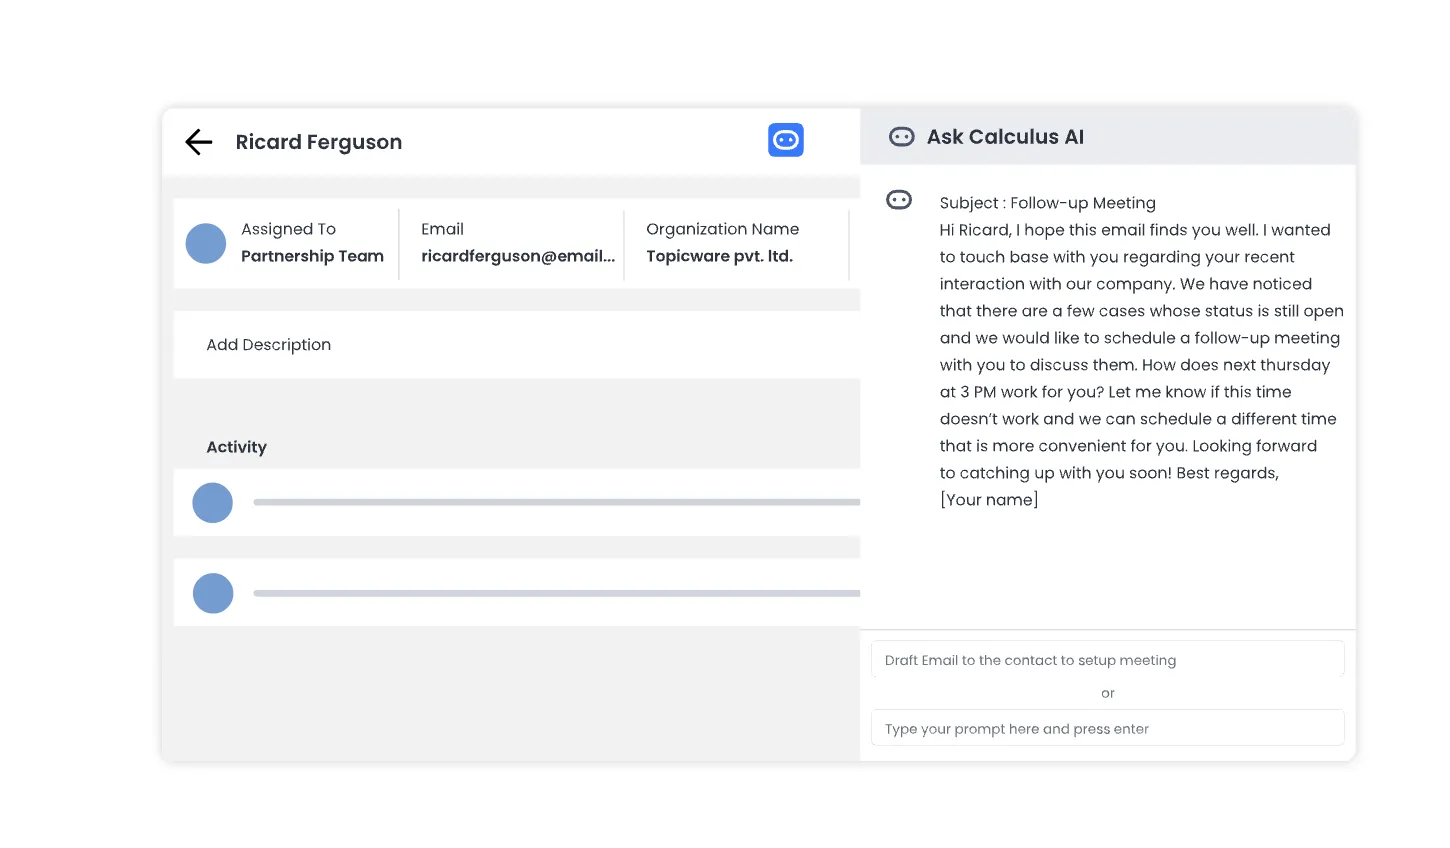The width and height of the screenshot is (1450, 848).
Task: Click the Subject : Follow-up Meeting line
Action: click(1048, 203)
